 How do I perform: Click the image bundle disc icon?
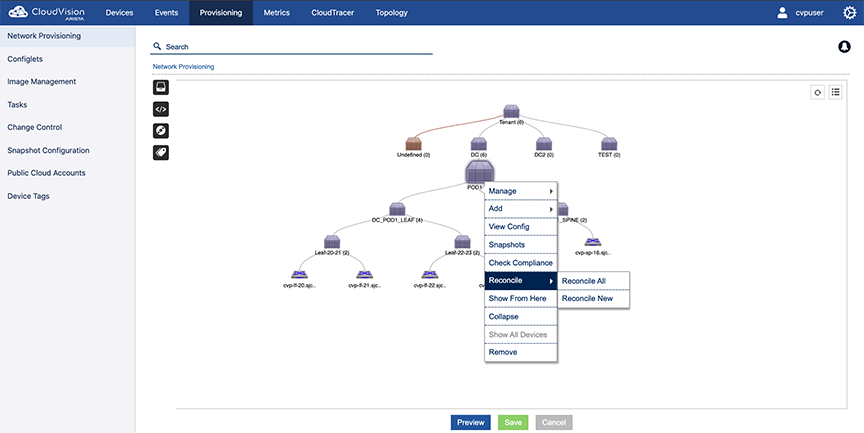161,131
